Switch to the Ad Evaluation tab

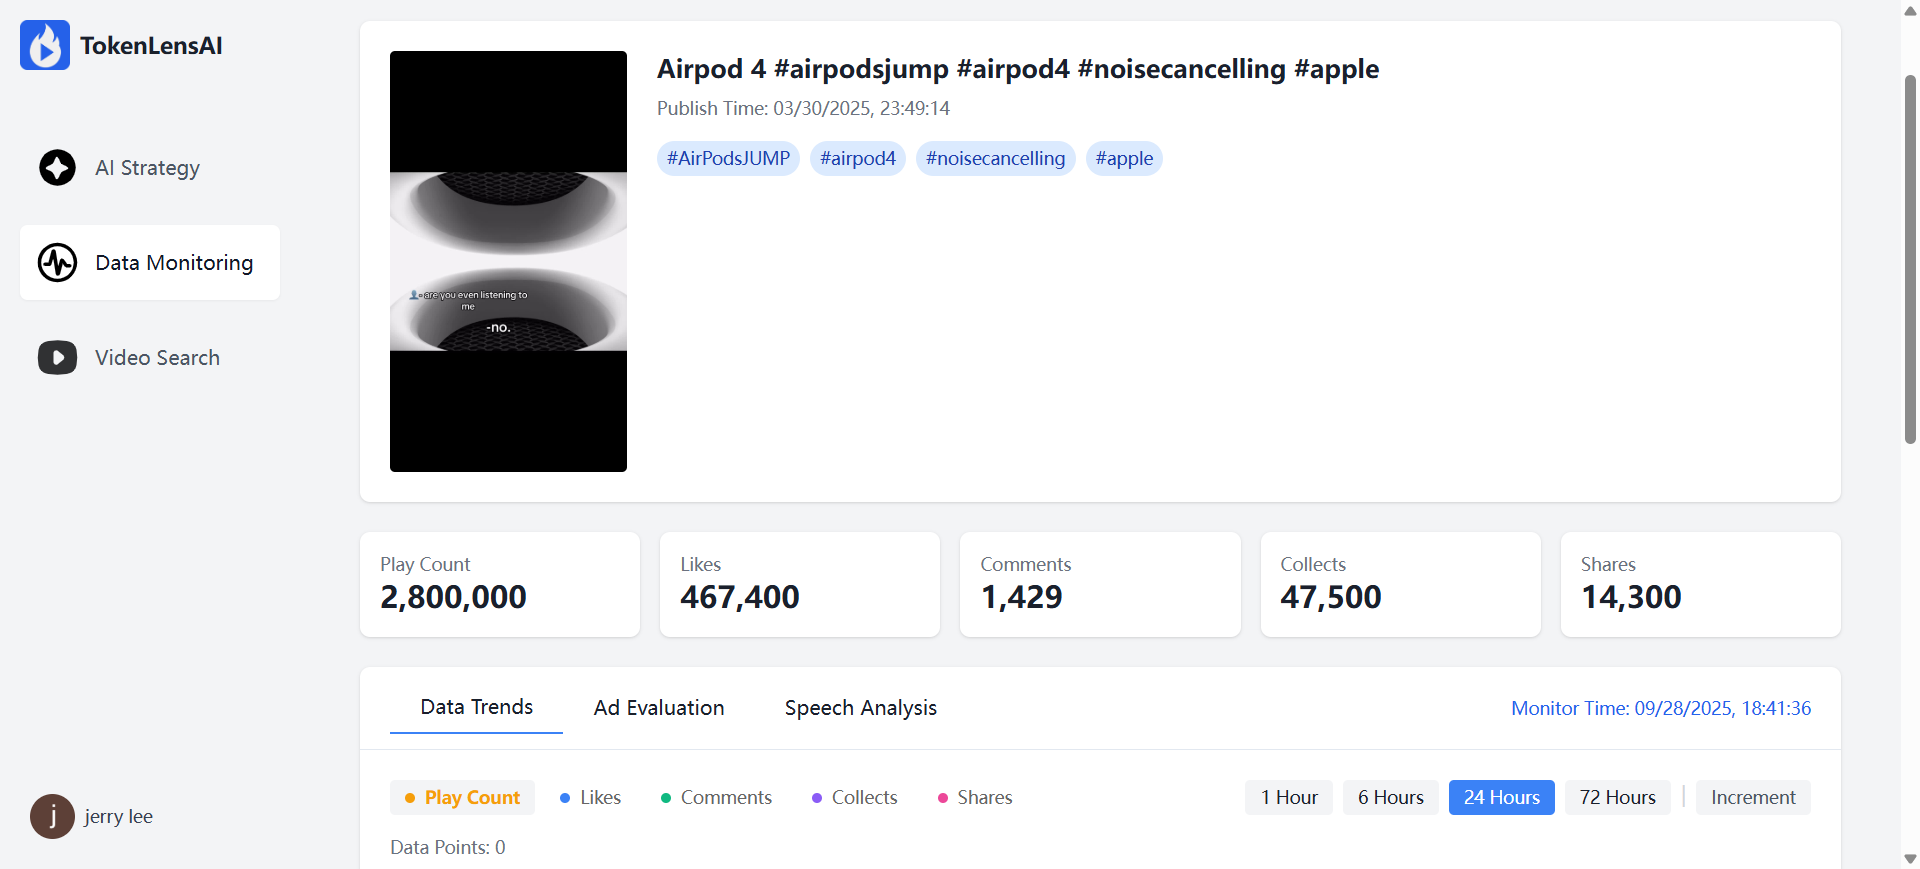(x=658, y=707)
